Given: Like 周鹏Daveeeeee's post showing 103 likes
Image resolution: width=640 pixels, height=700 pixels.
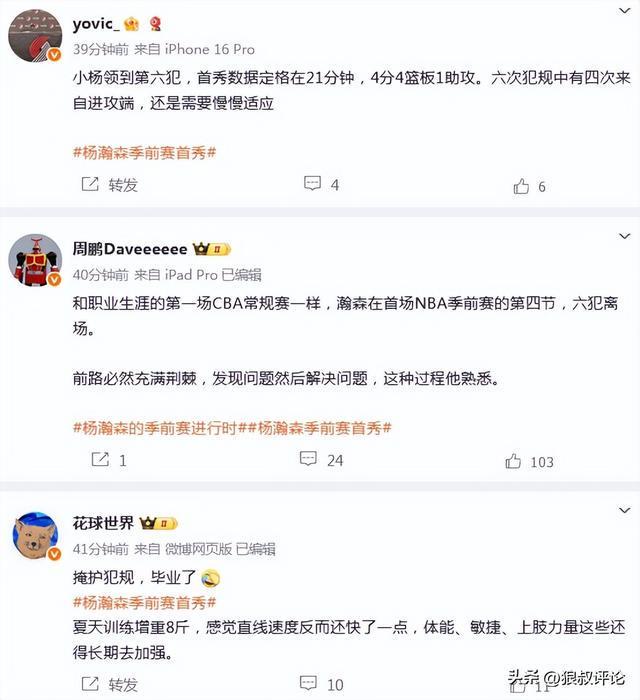Looking at the screenshot, I should (513, 461).
